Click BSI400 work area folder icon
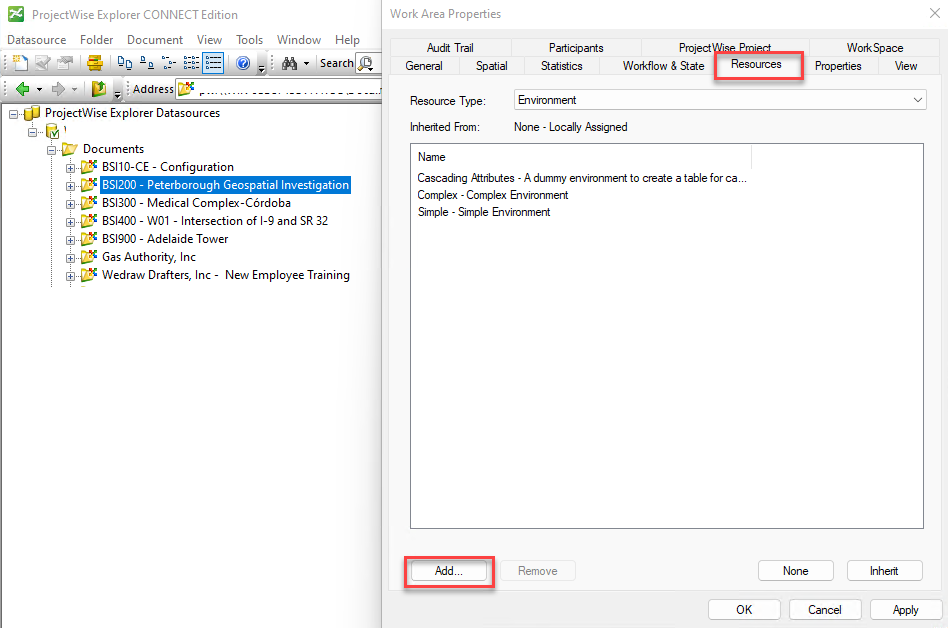This screenshot has height=628, width=948. point(89,221)
